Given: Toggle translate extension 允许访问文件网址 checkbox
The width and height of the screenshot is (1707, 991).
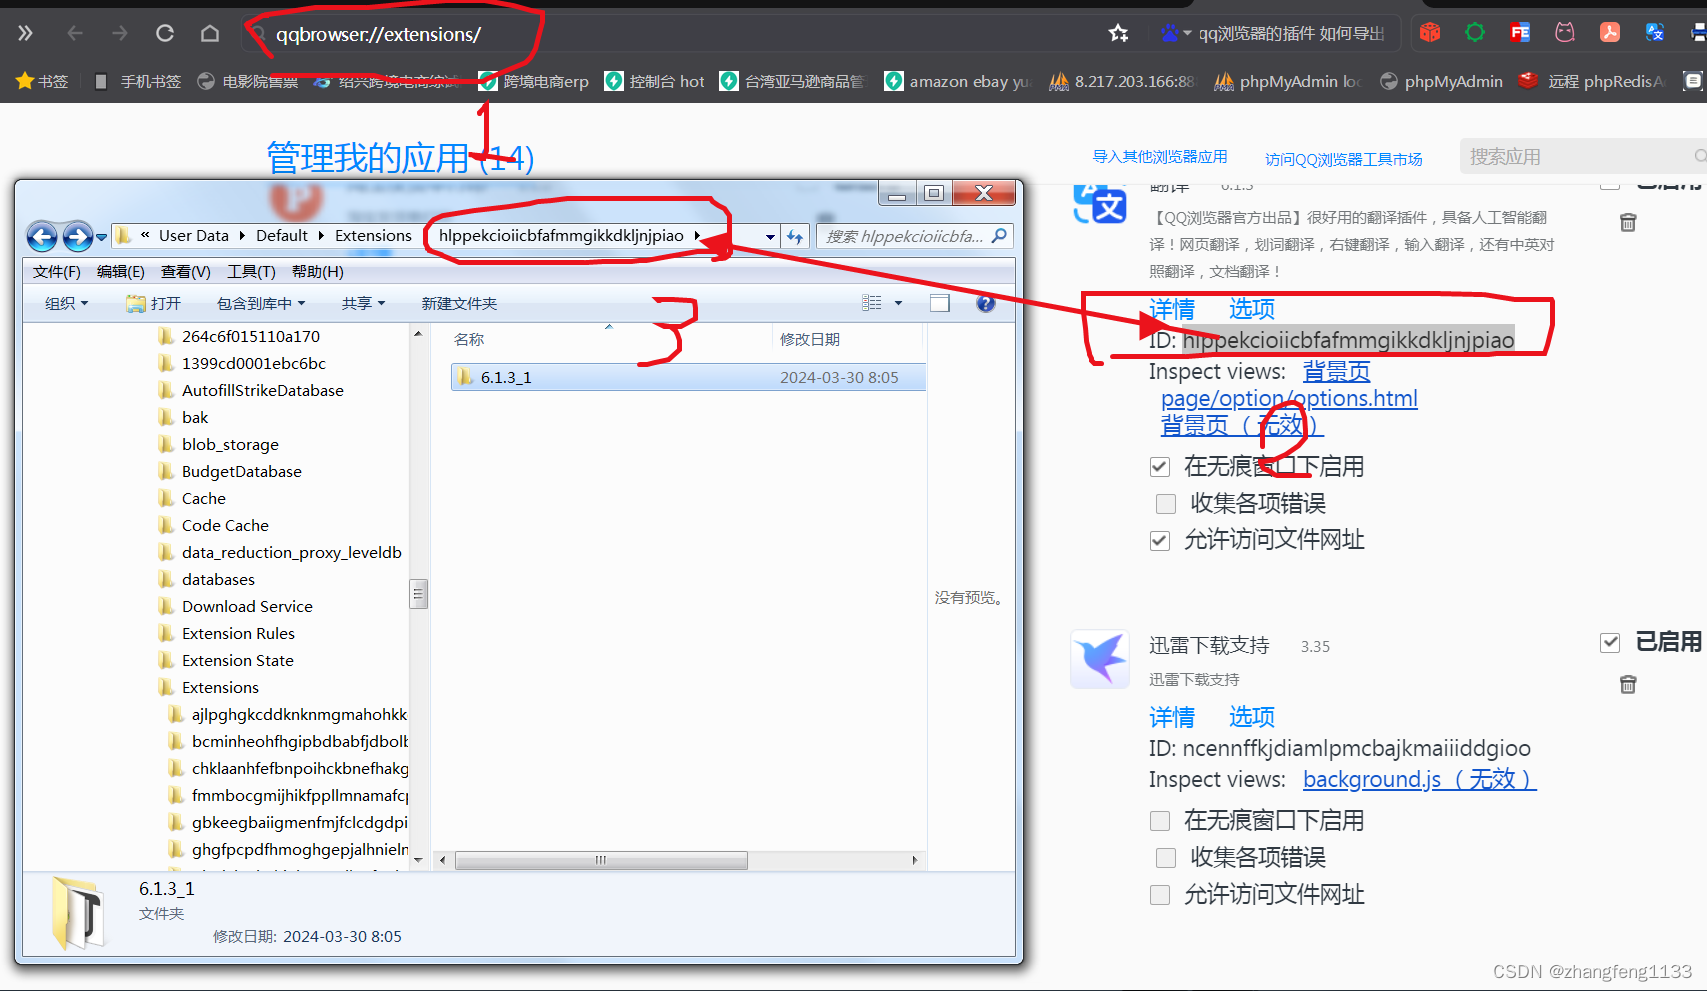Looking at the screenshot, I should point(1160,541).
